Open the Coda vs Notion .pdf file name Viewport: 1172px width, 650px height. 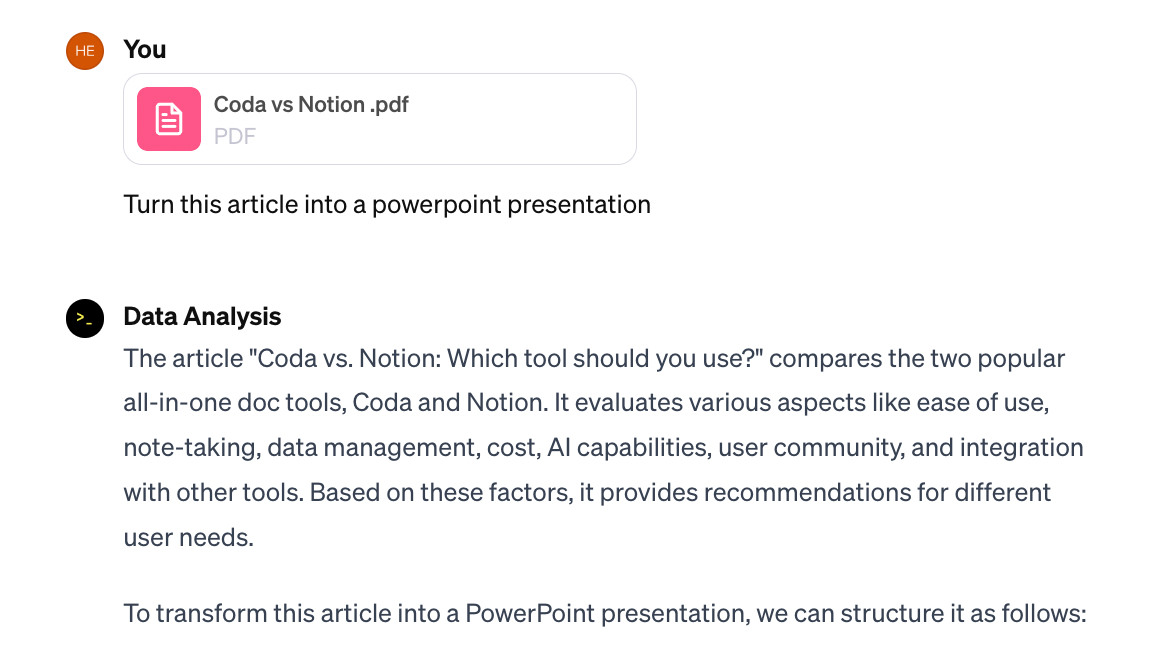(x=311, y=104)
